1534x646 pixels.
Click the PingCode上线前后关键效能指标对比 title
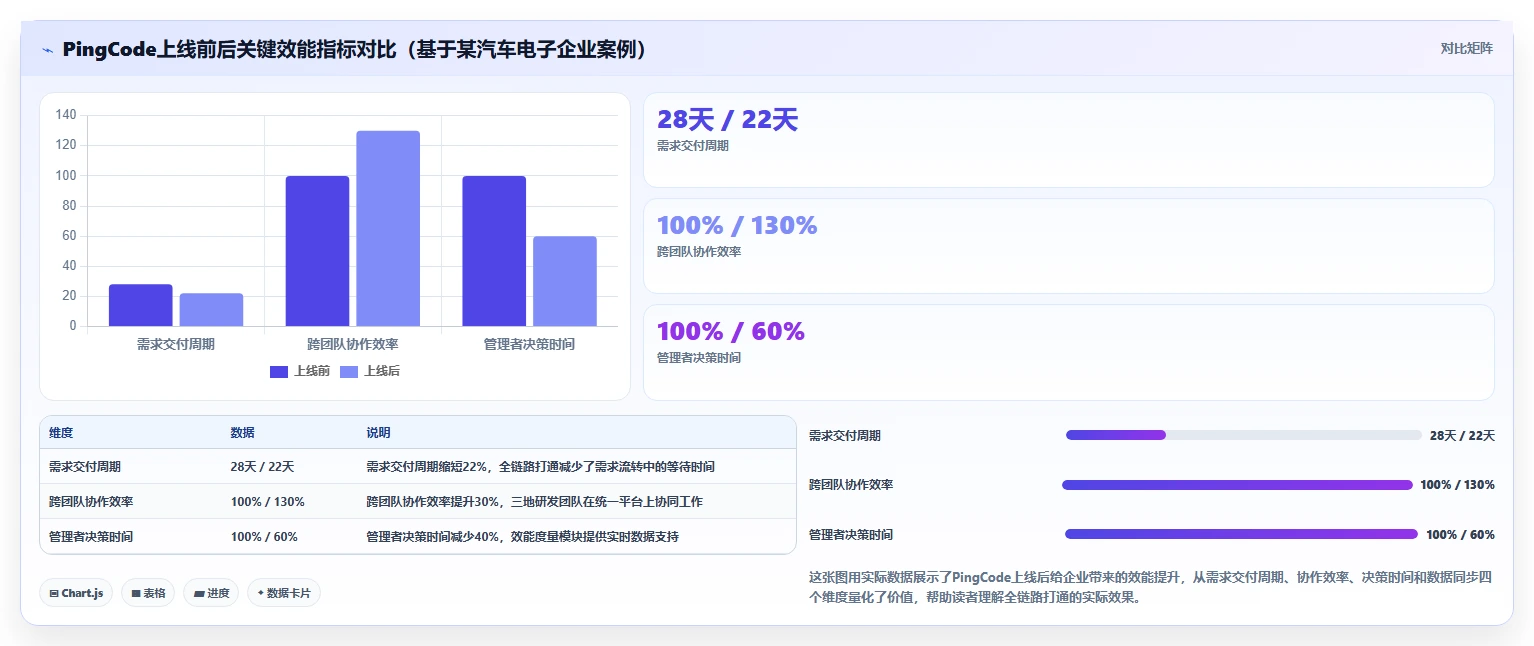(x=354, y=49)
